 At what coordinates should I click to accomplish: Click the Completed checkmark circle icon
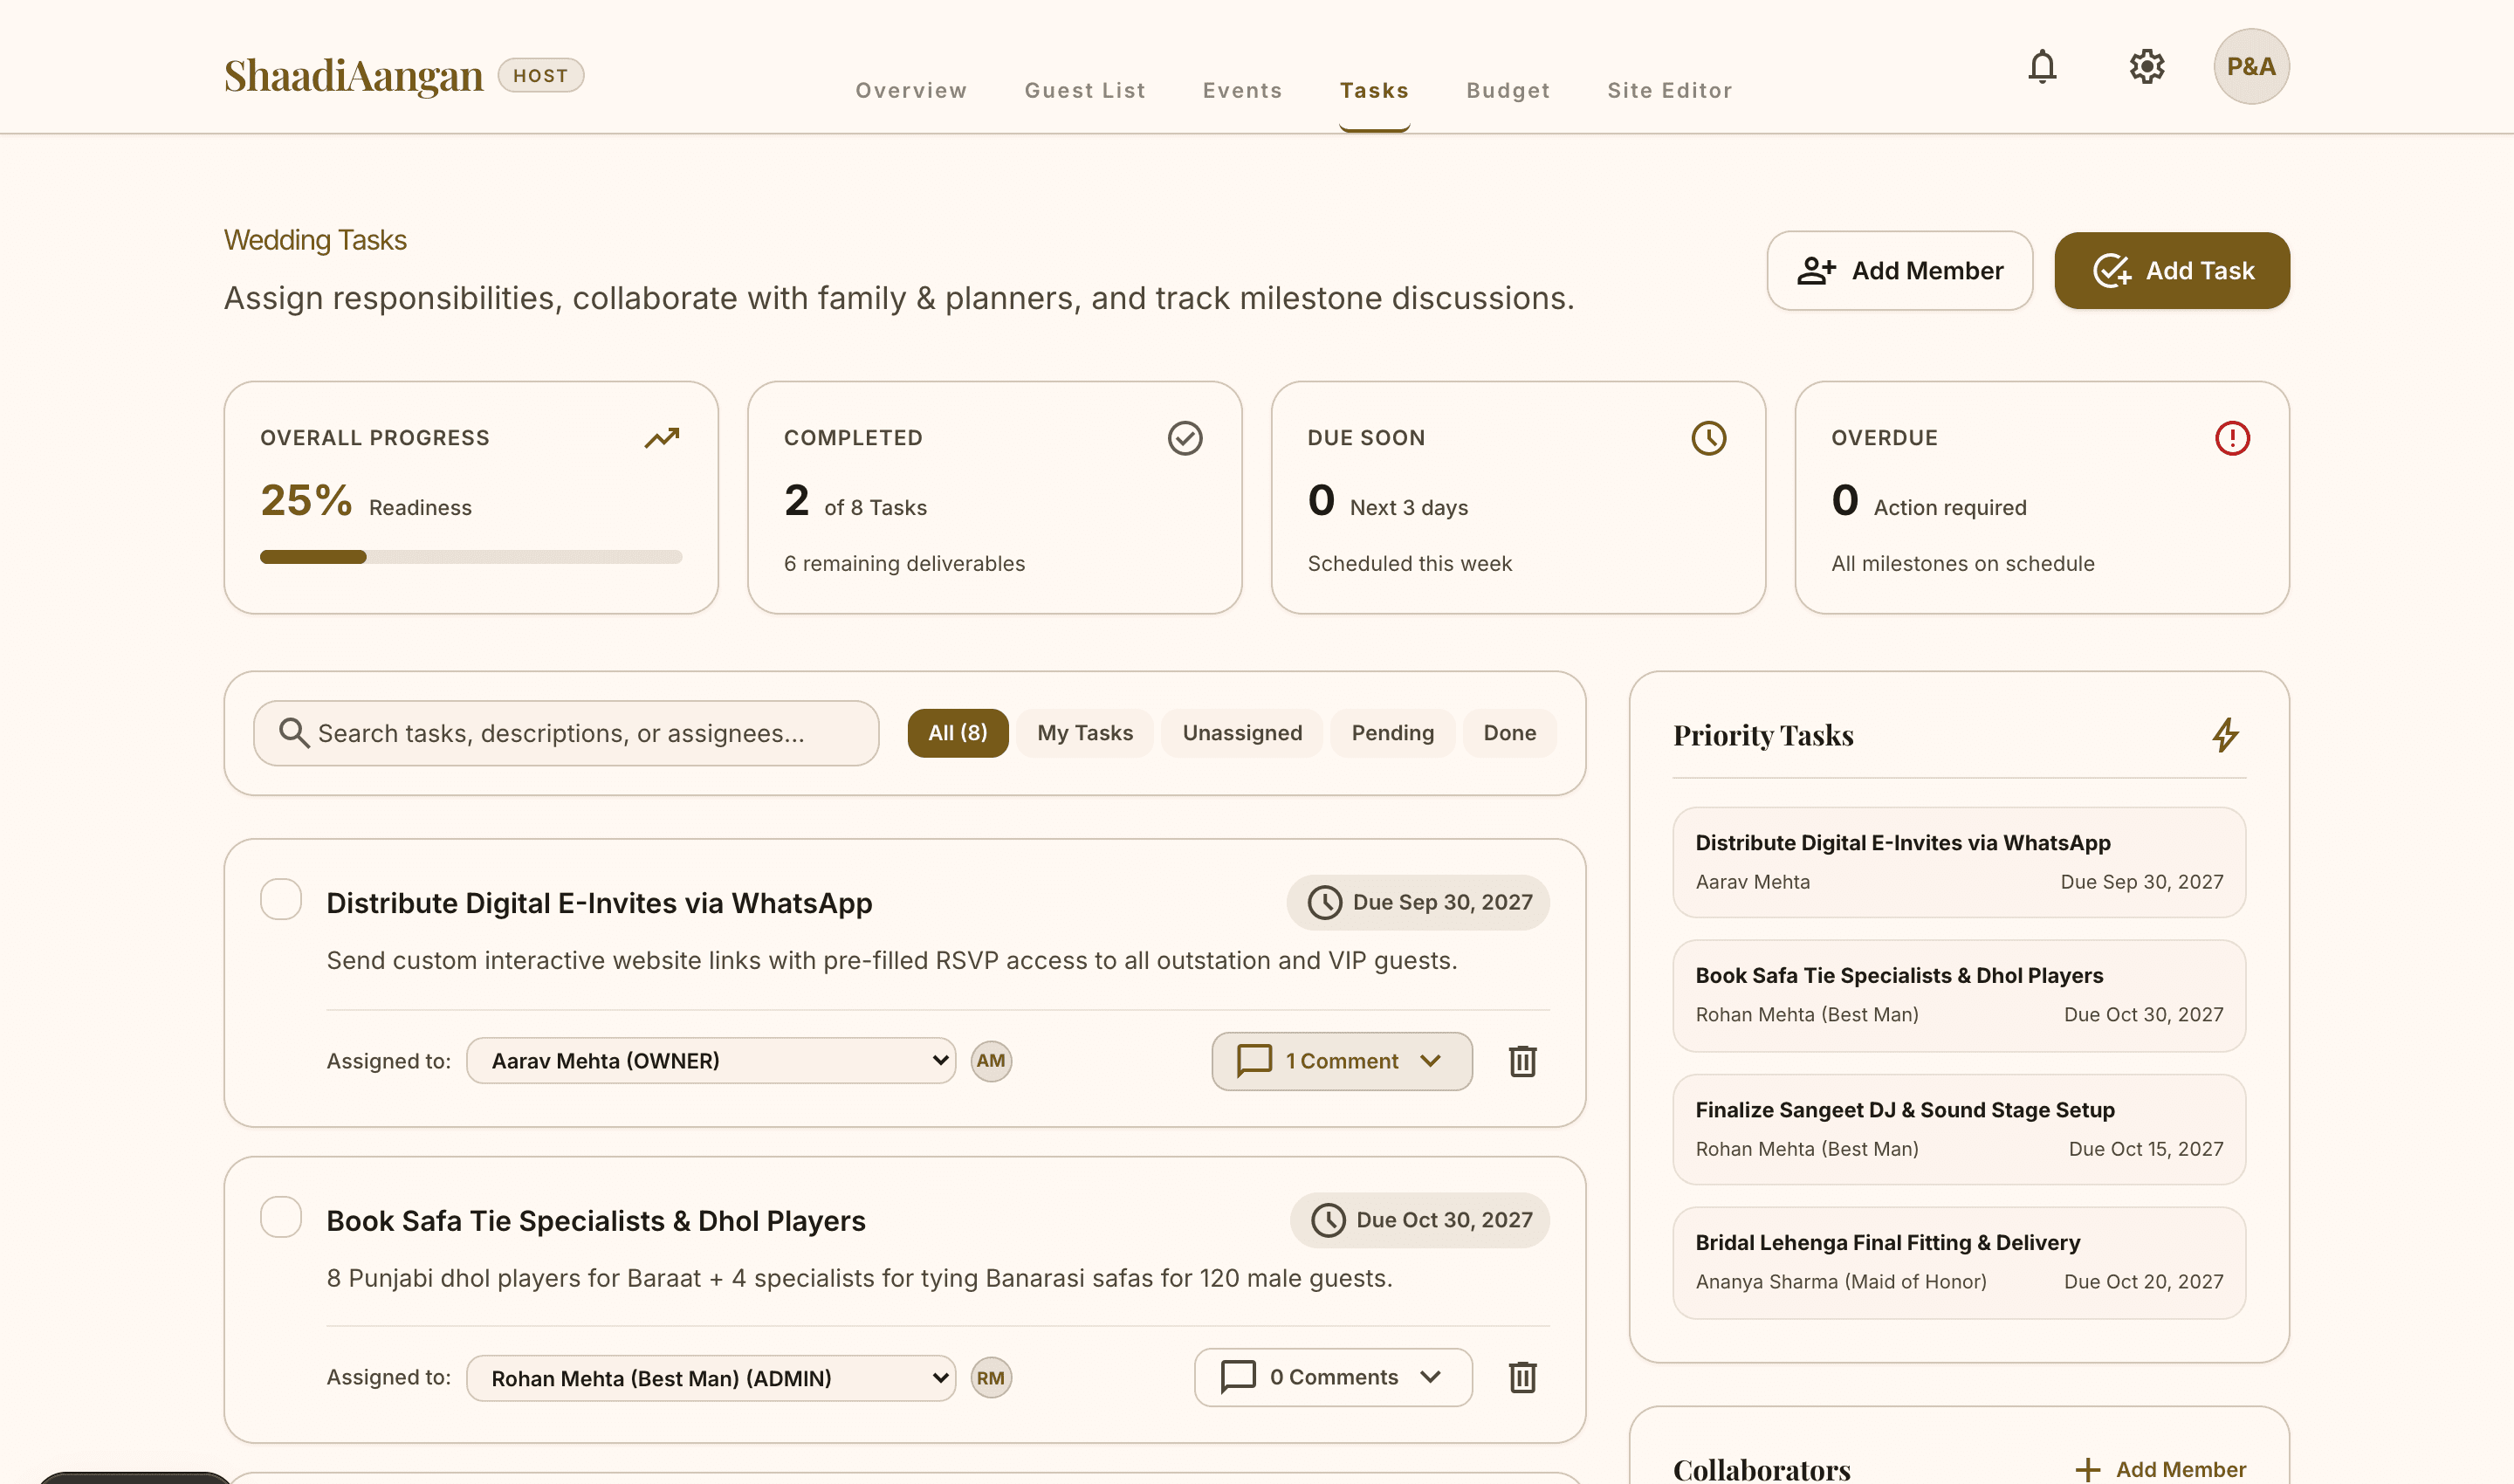point(1185,438)
